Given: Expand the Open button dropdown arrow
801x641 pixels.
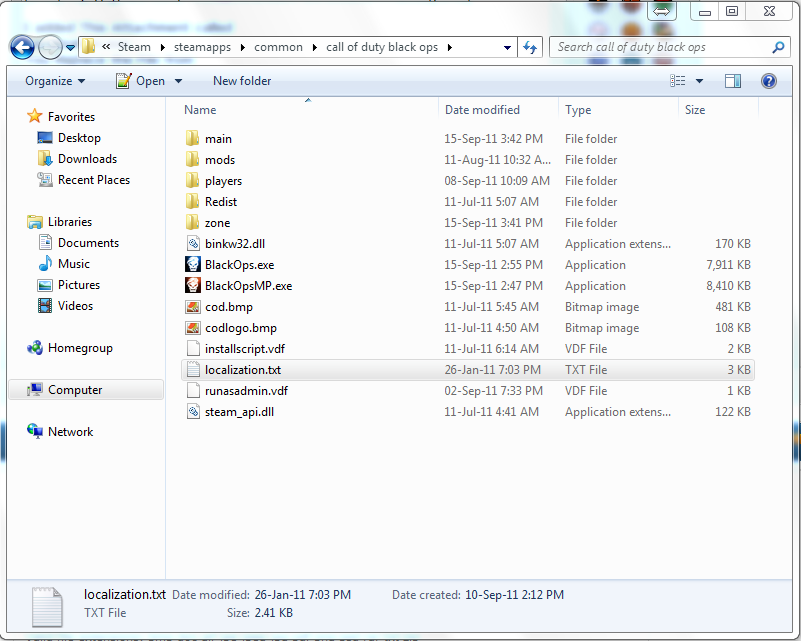Looking at the screenshot, I should click(x=178, y=81).
